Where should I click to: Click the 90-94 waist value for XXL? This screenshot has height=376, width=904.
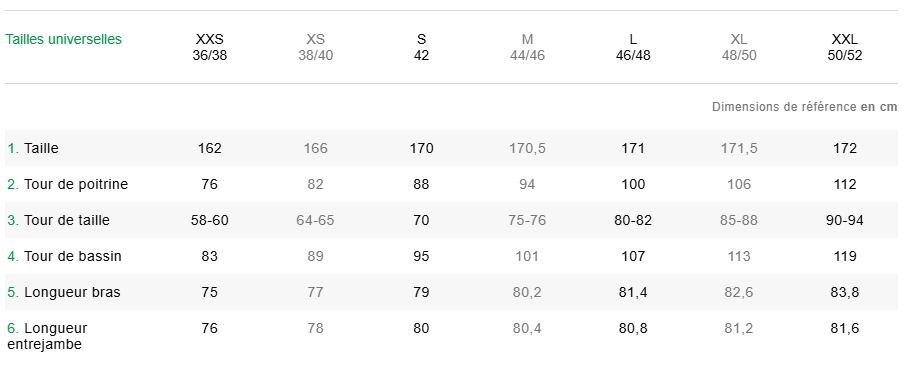point(845,220)
